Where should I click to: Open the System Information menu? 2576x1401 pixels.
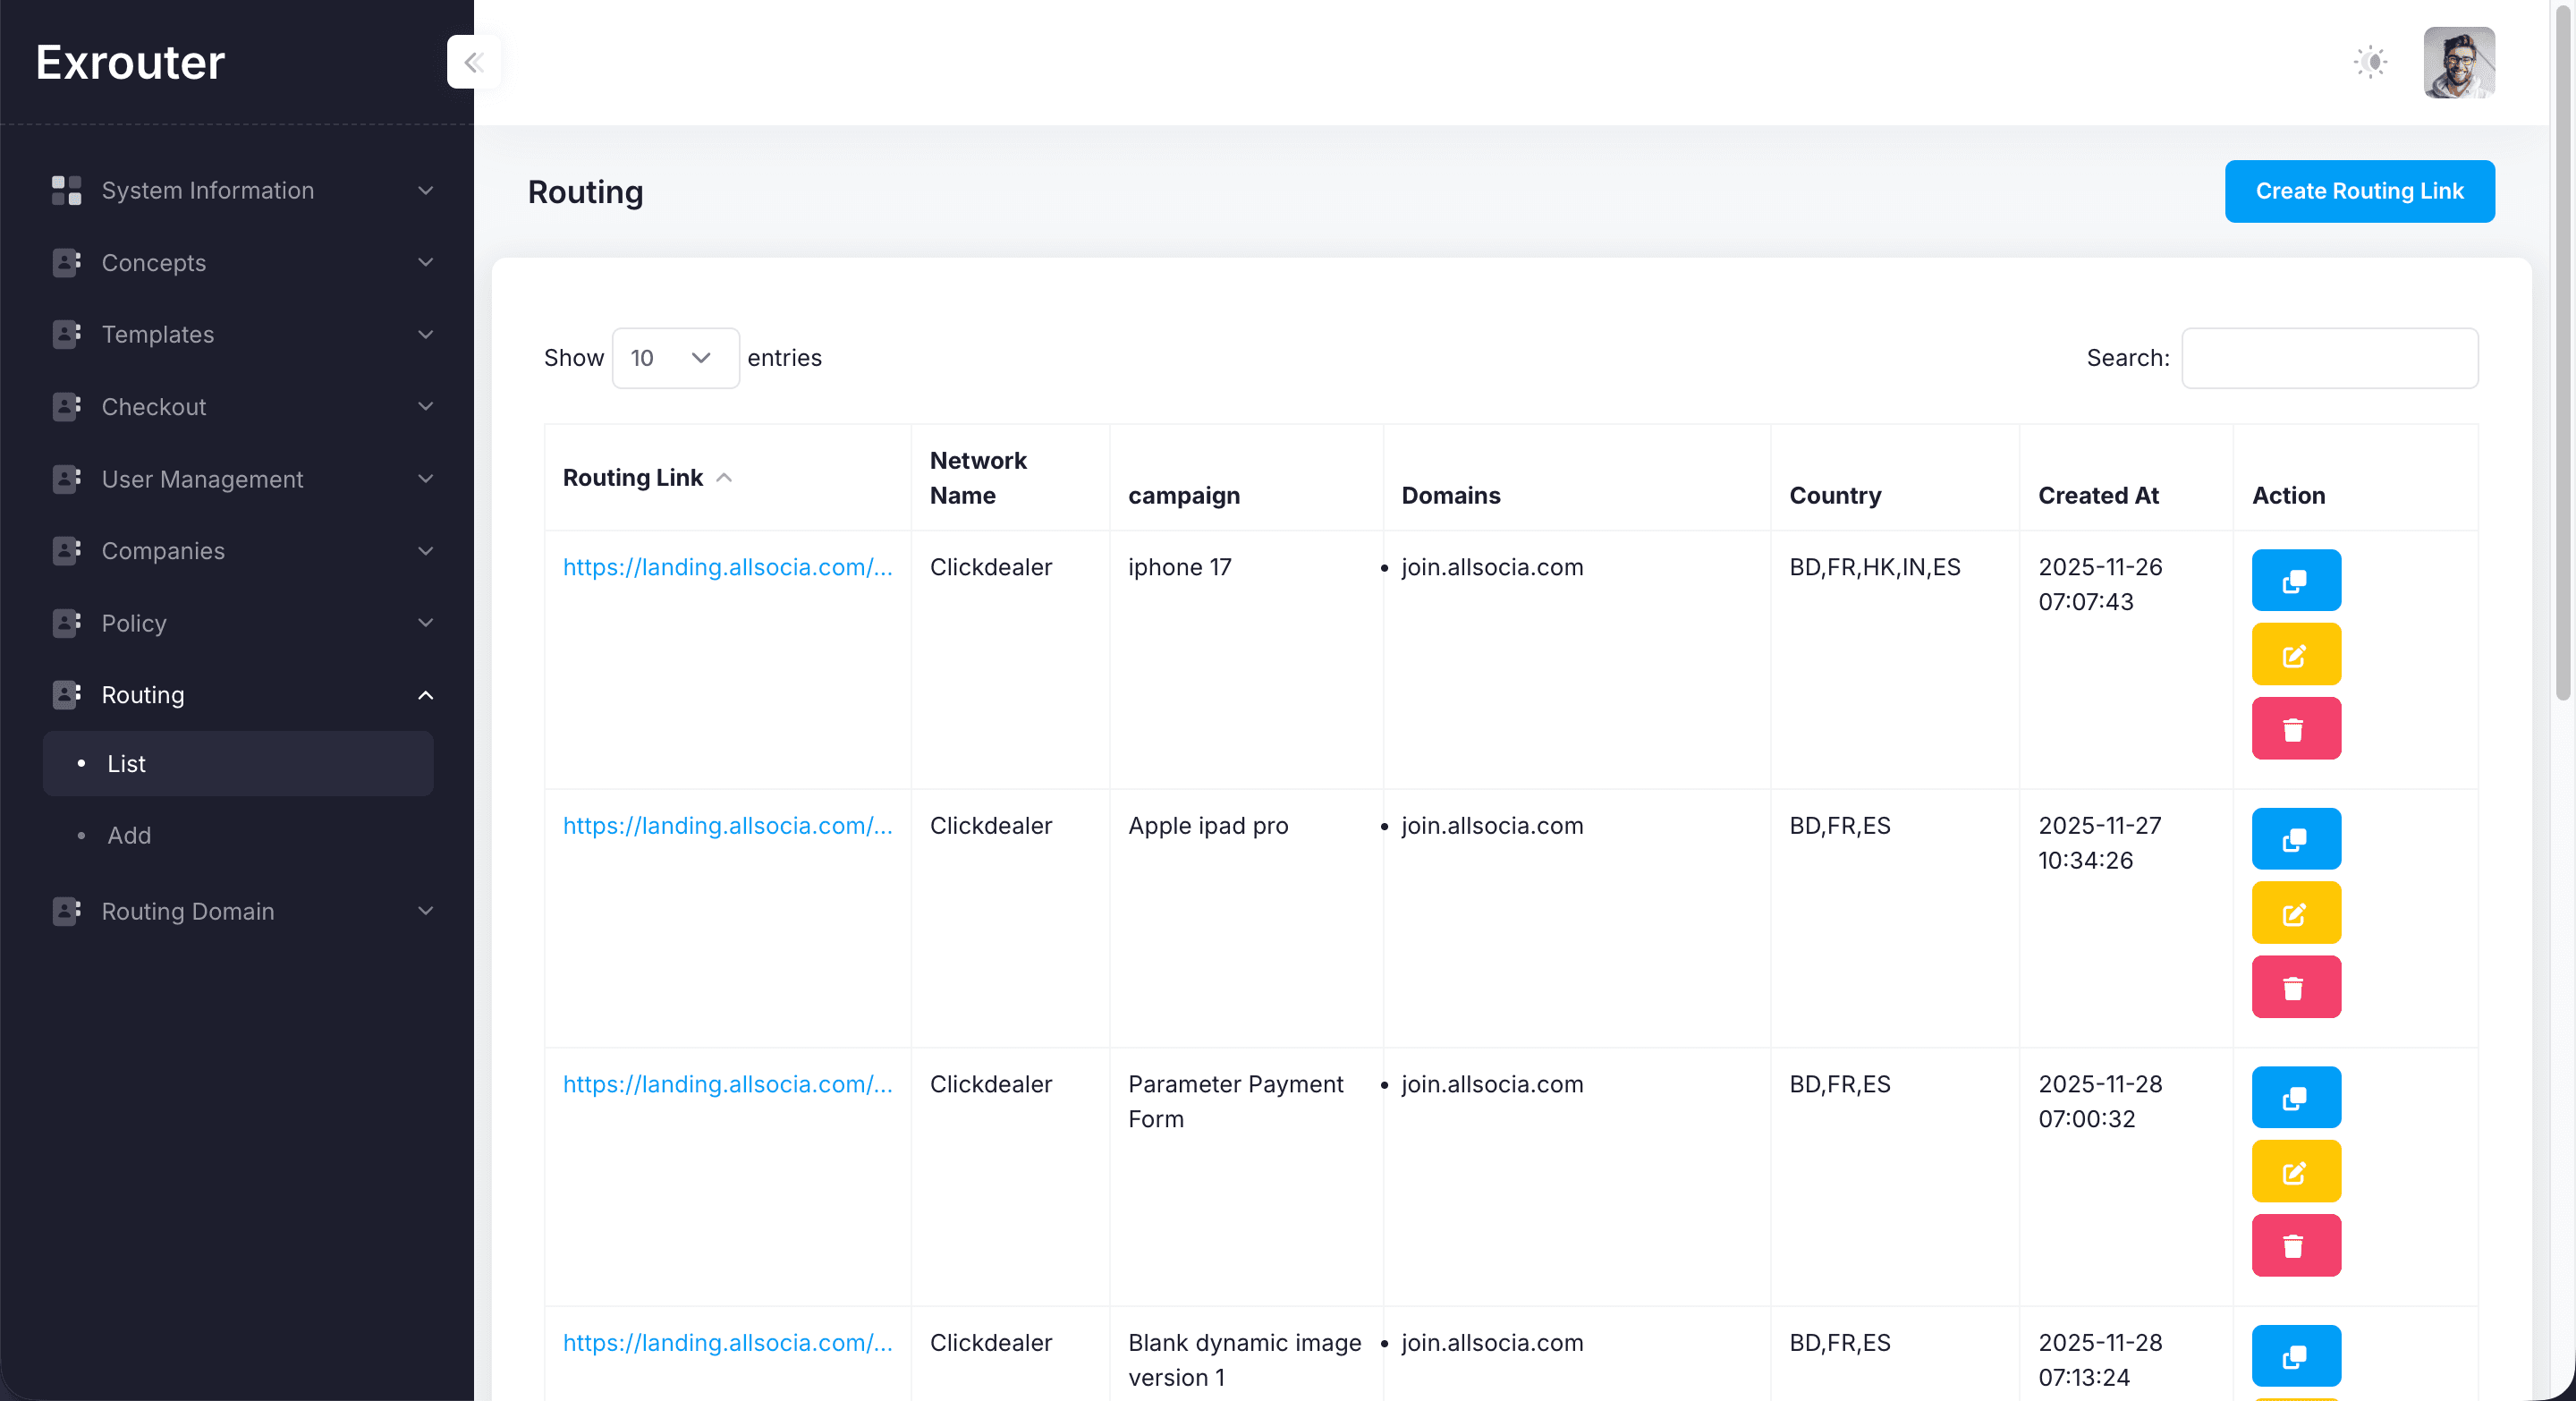click(238, 190)
